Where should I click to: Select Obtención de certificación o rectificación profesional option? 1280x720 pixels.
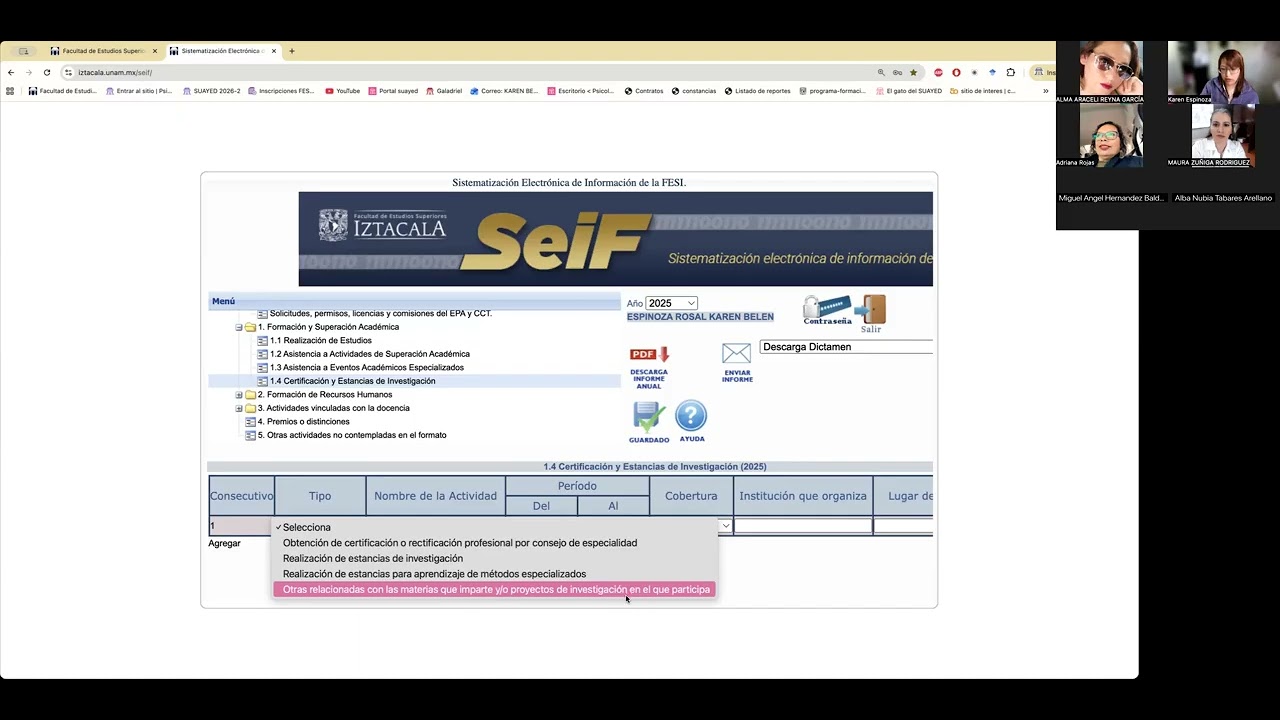[x=494, y=543]
